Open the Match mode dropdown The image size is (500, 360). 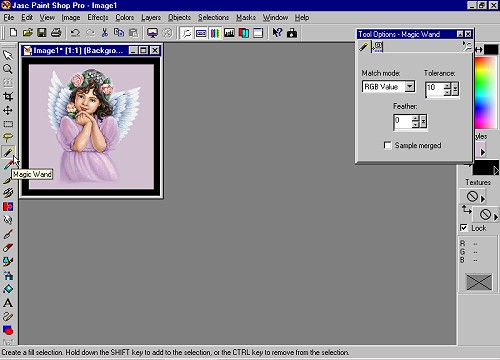click(x=410, y=86)
